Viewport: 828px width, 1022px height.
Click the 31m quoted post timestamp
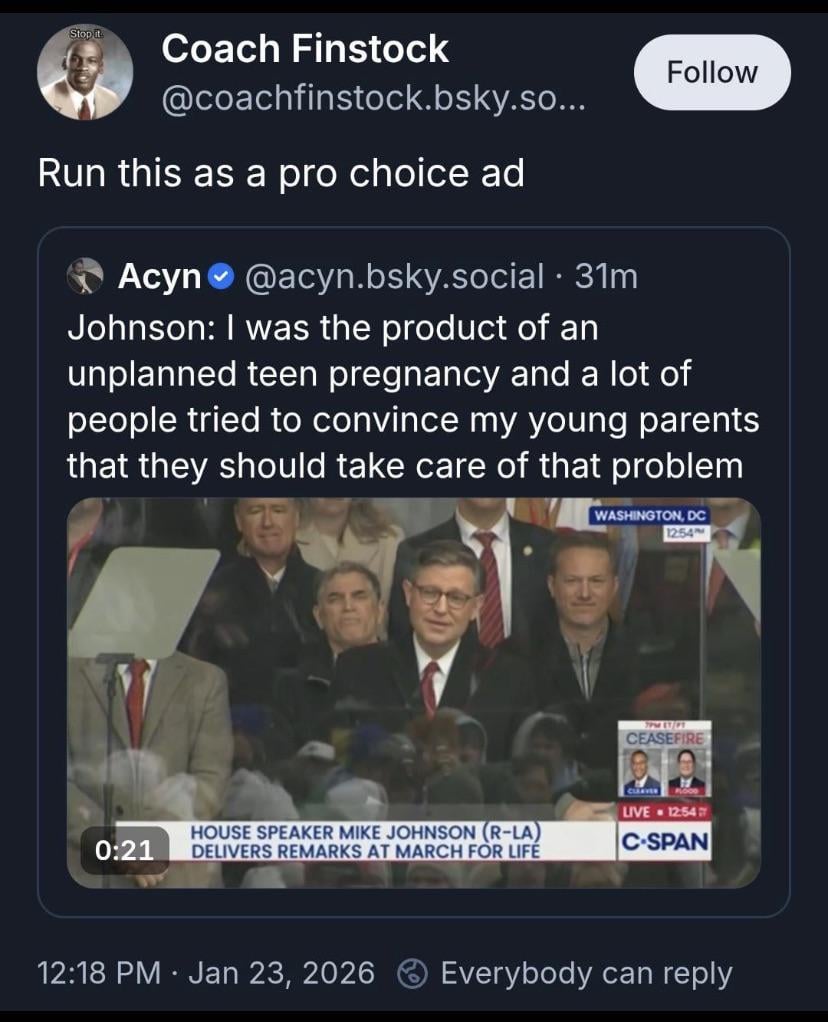click(x=607, y=275)
